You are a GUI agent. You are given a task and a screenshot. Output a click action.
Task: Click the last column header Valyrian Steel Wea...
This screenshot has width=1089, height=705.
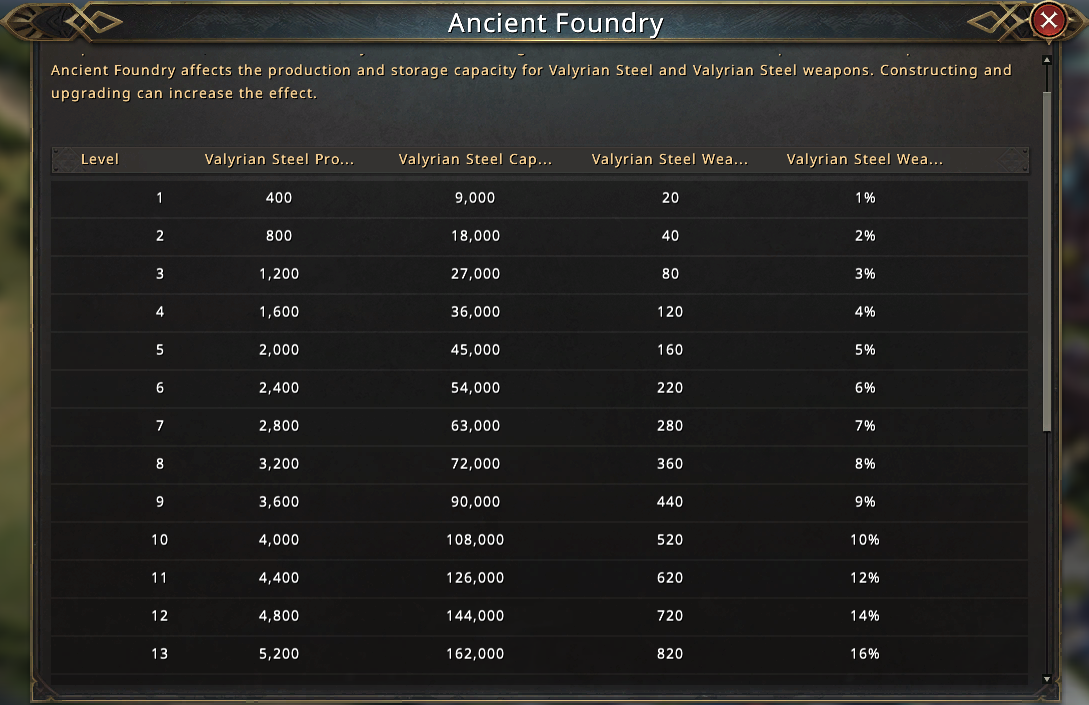(865, 159)
